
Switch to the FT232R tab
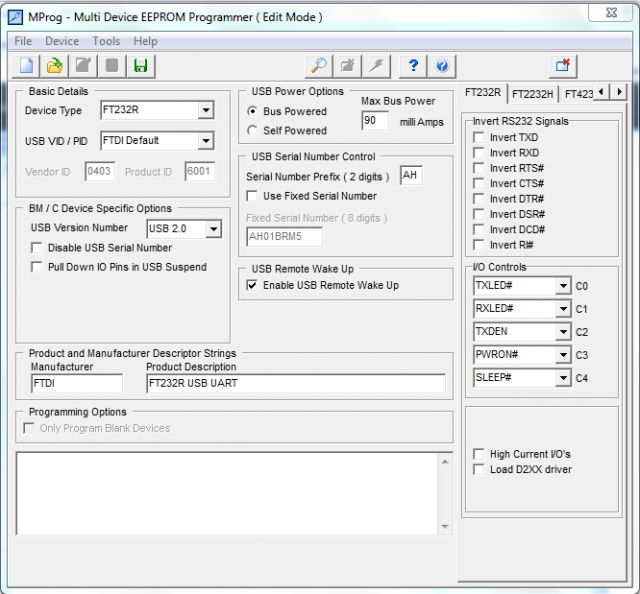pyautogui.click(x=483, y=93)
